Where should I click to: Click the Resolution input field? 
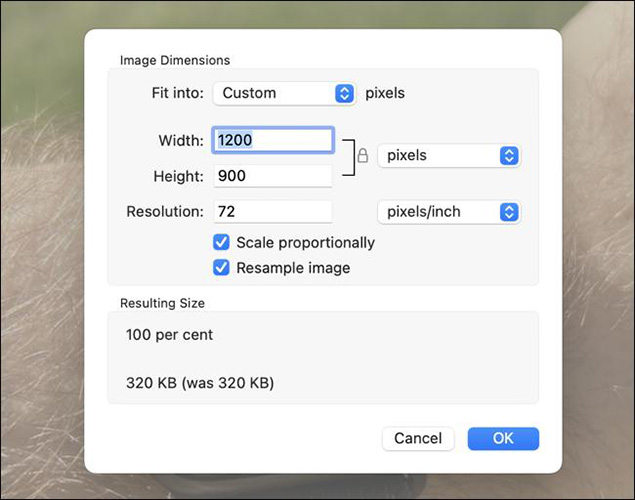pos(273,211)
